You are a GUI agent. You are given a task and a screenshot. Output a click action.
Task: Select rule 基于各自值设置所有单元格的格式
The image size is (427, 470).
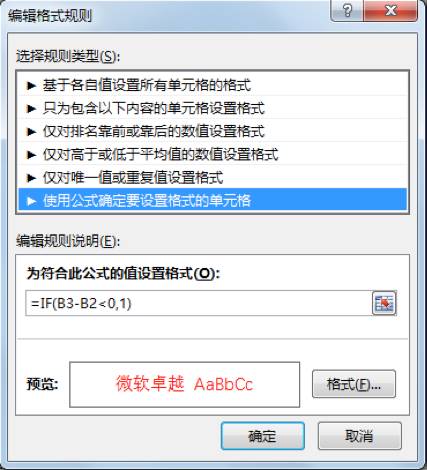coord(213,85)
